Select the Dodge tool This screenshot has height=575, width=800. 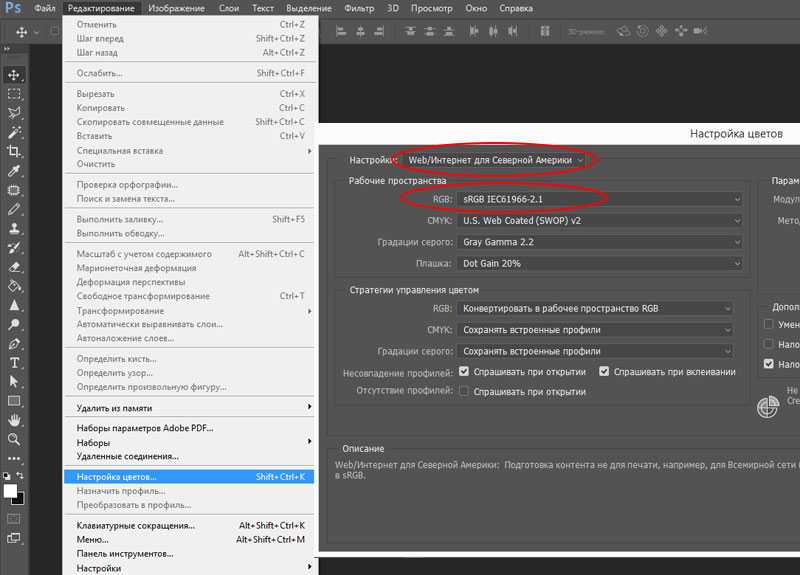pos(14,324)
